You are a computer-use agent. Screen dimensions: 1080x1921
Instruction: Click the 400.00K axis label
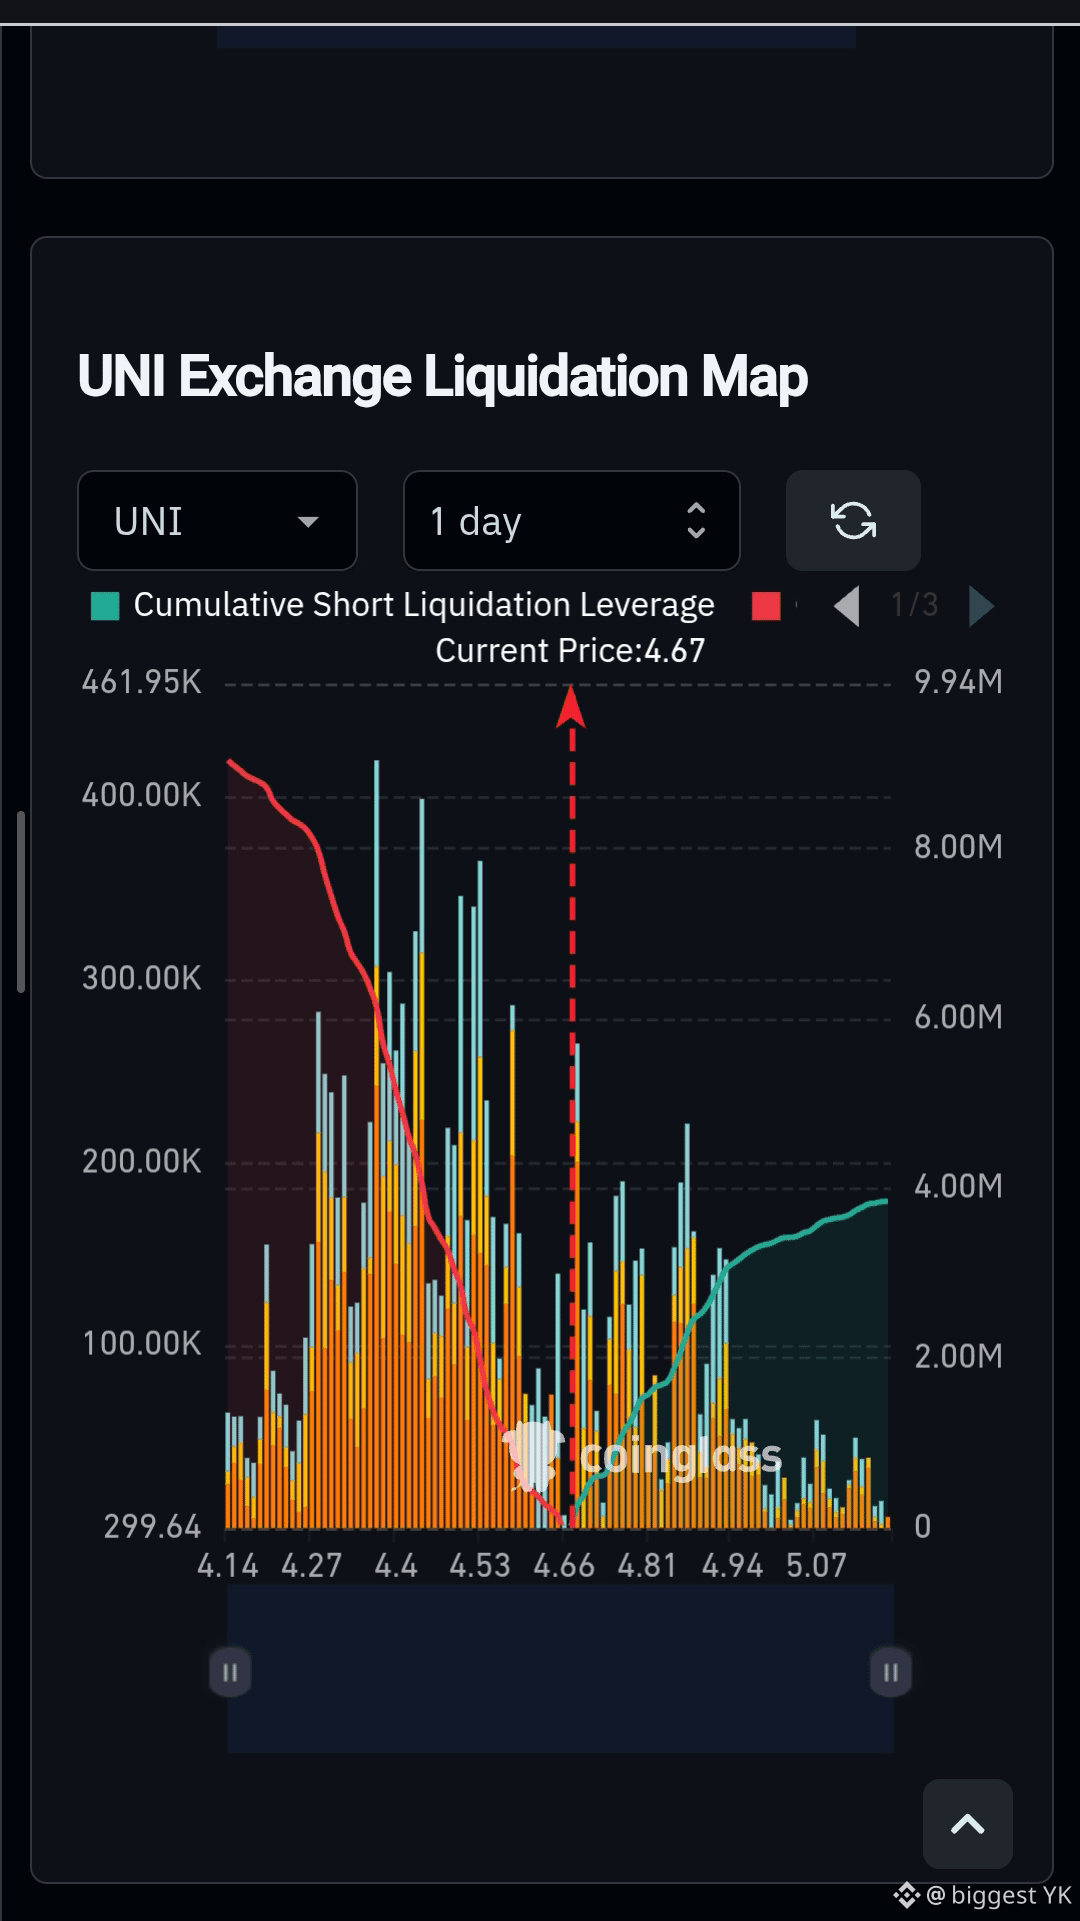tap(141, 795)
